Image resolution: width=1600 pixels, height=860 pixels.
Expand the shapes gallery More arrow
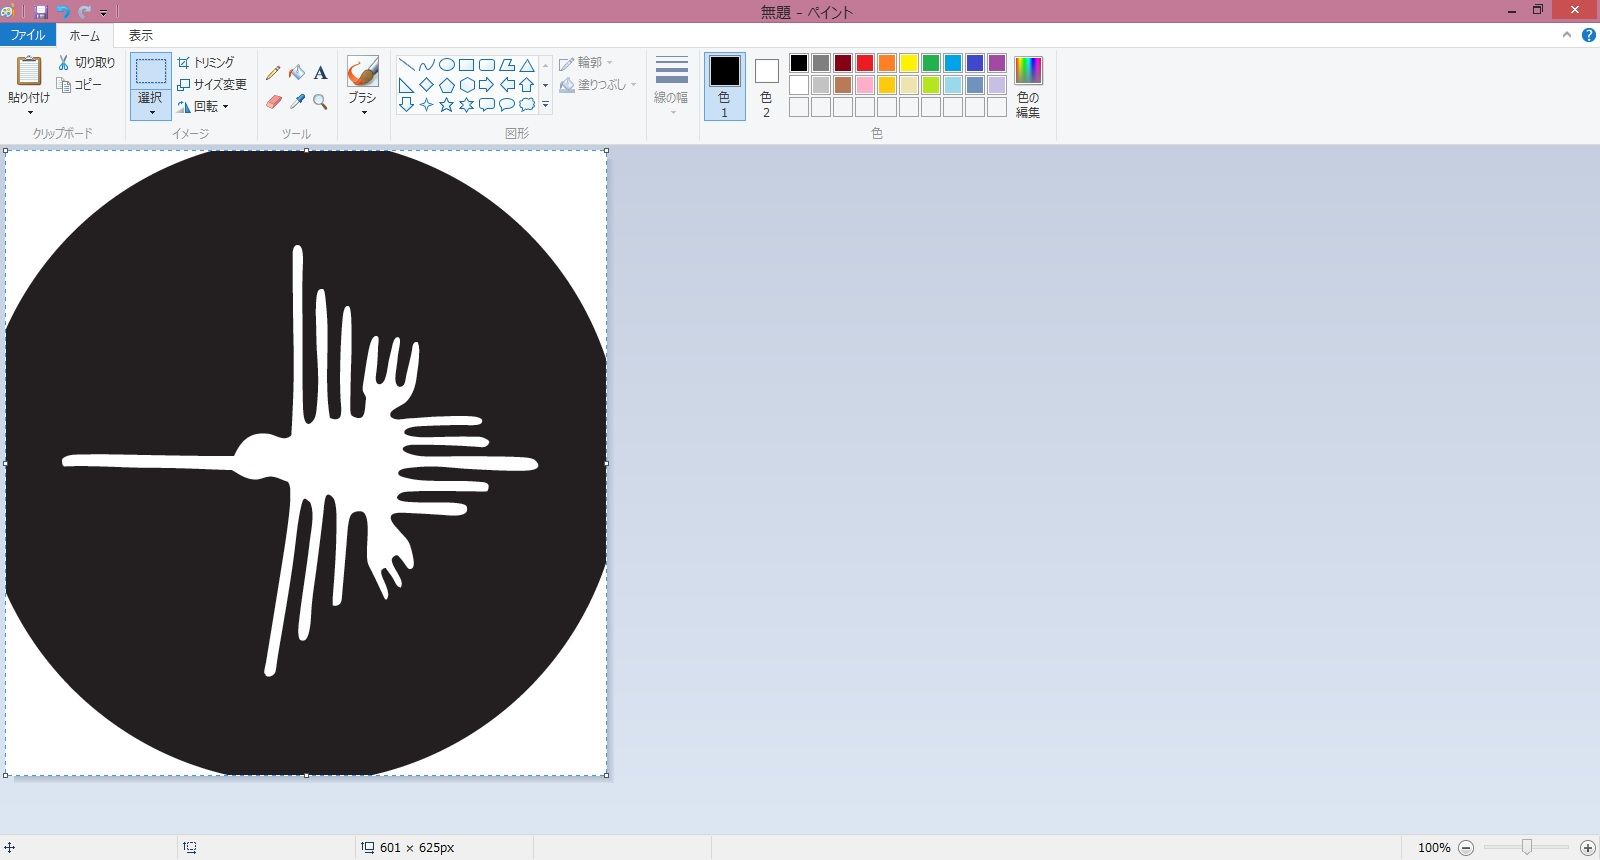coord(545,105)
